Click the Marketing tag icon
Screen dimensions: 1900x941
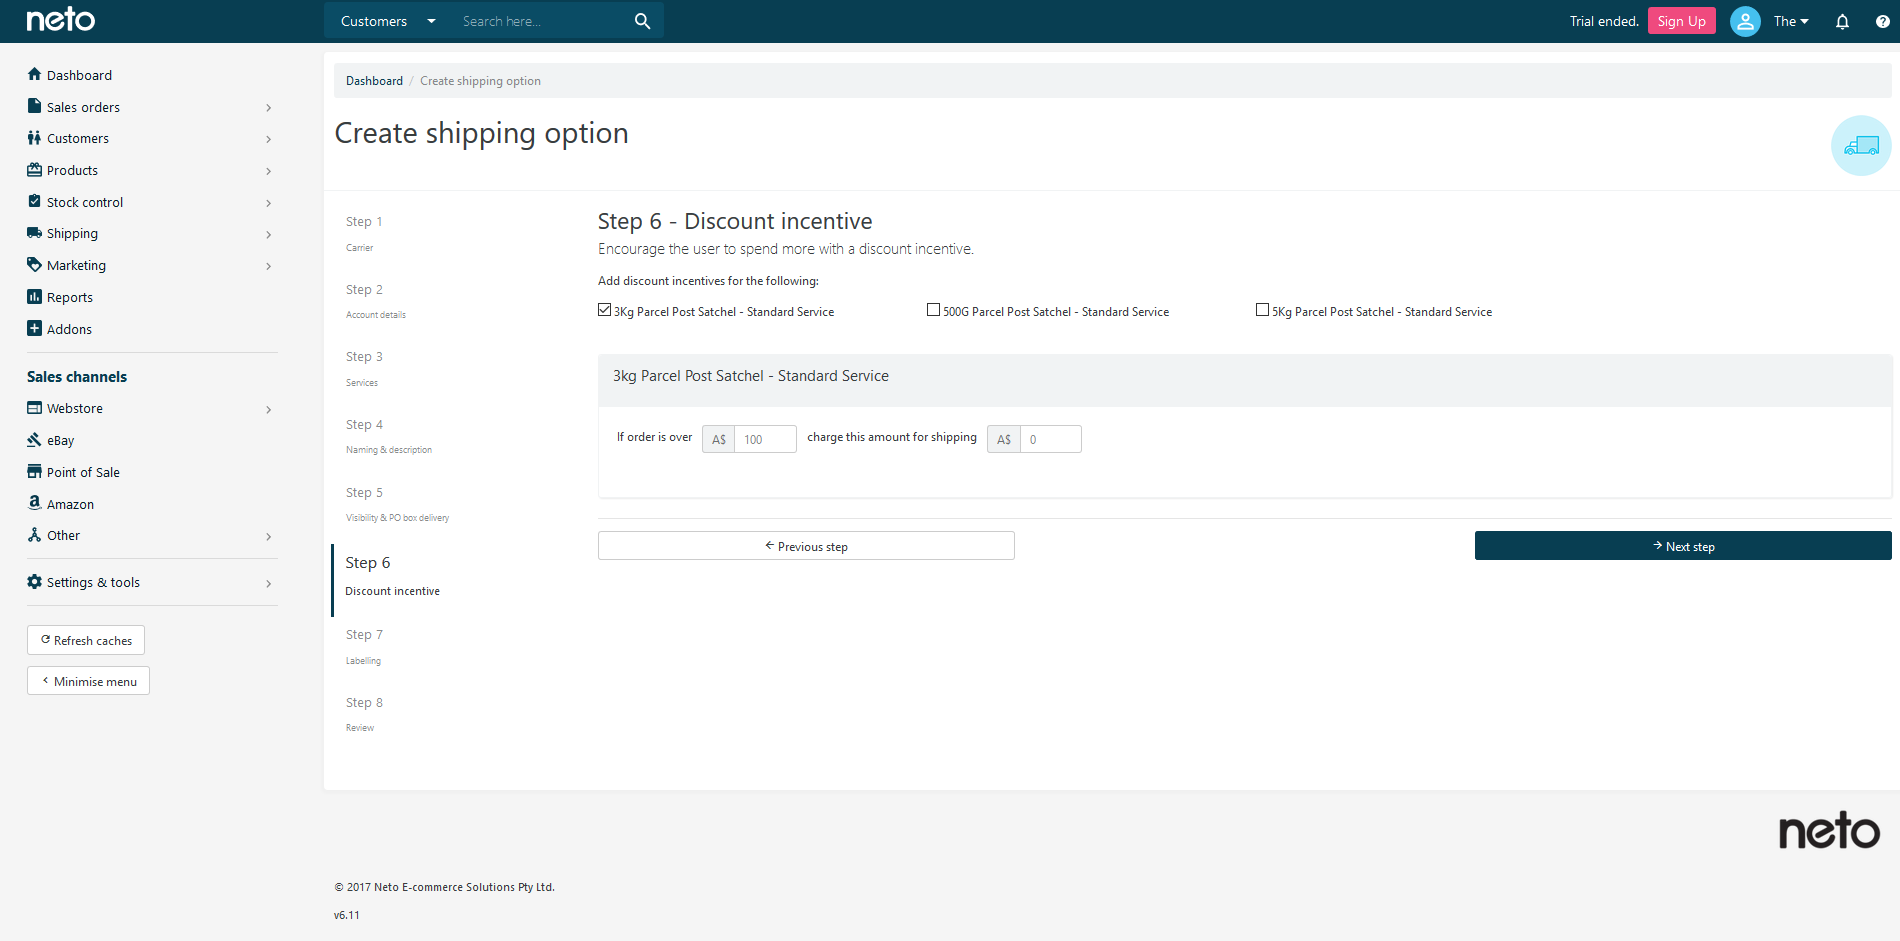pos(34,265)
